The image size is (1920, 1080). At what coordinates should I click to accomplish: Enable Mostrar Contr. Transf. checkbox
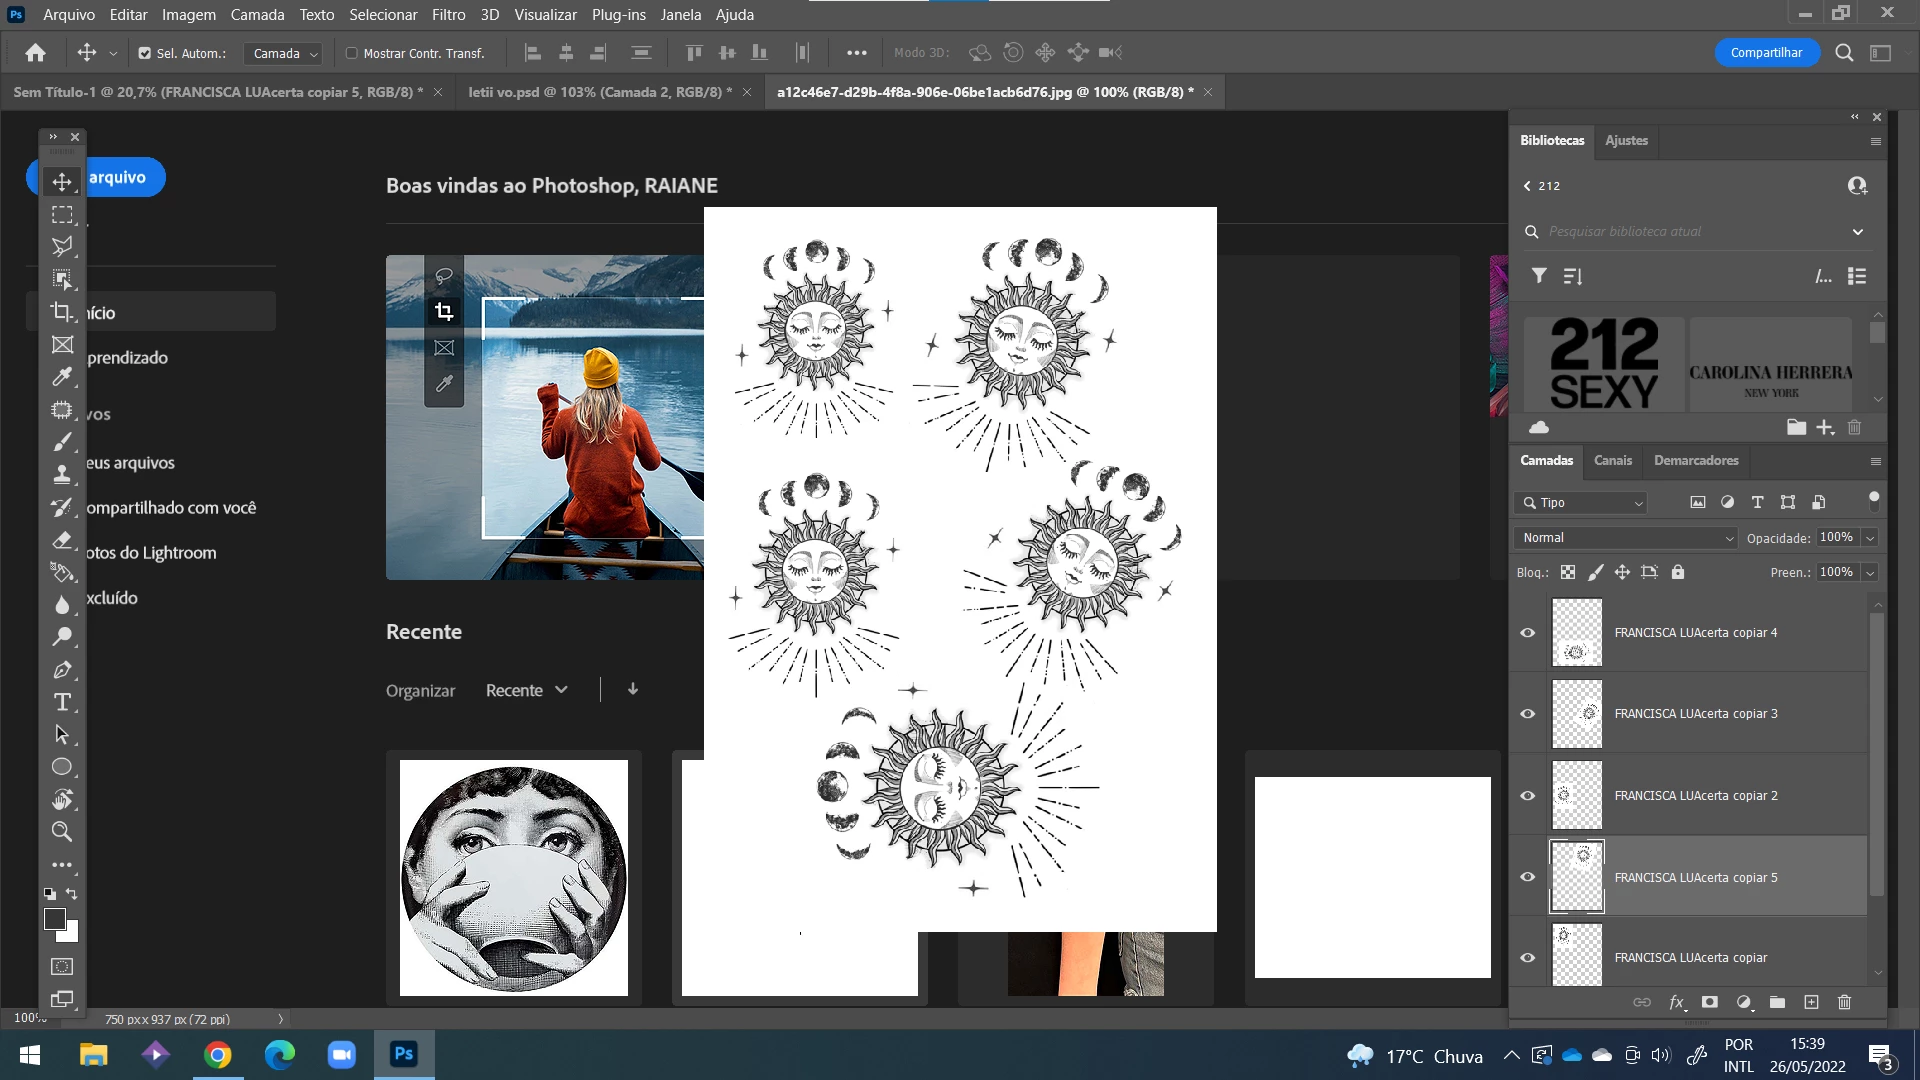352,53
